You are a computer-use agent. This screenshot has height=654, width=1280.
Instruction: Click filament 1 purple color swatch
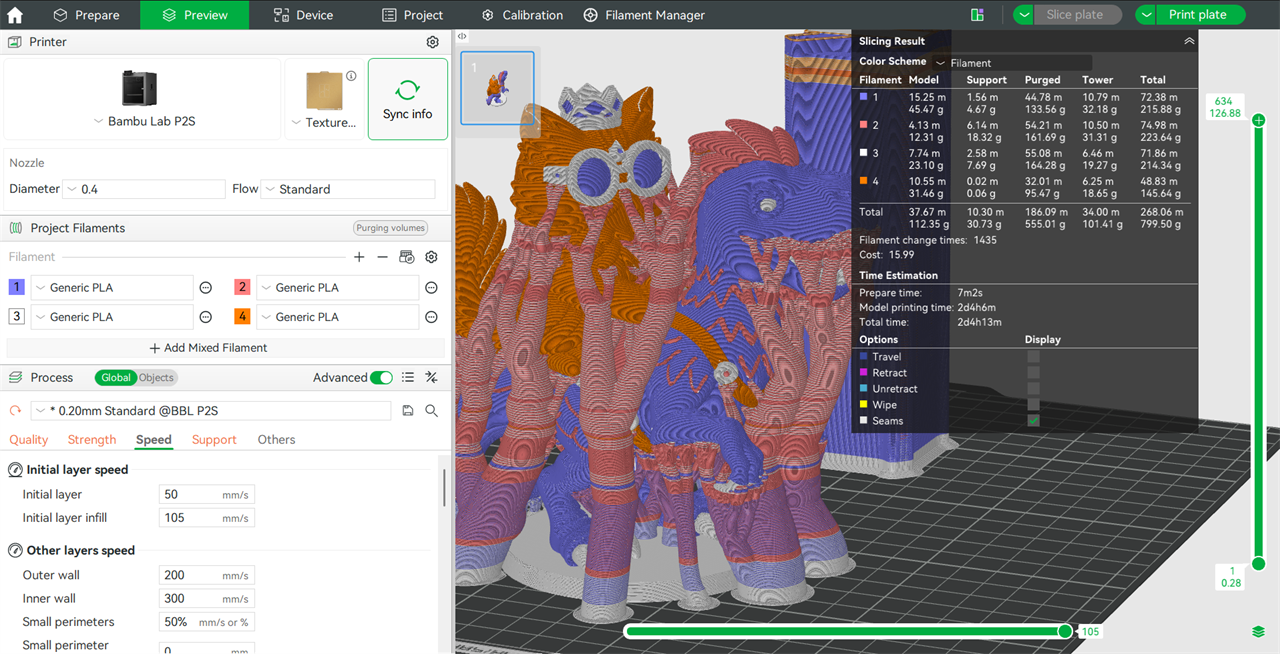click(16, 288)
